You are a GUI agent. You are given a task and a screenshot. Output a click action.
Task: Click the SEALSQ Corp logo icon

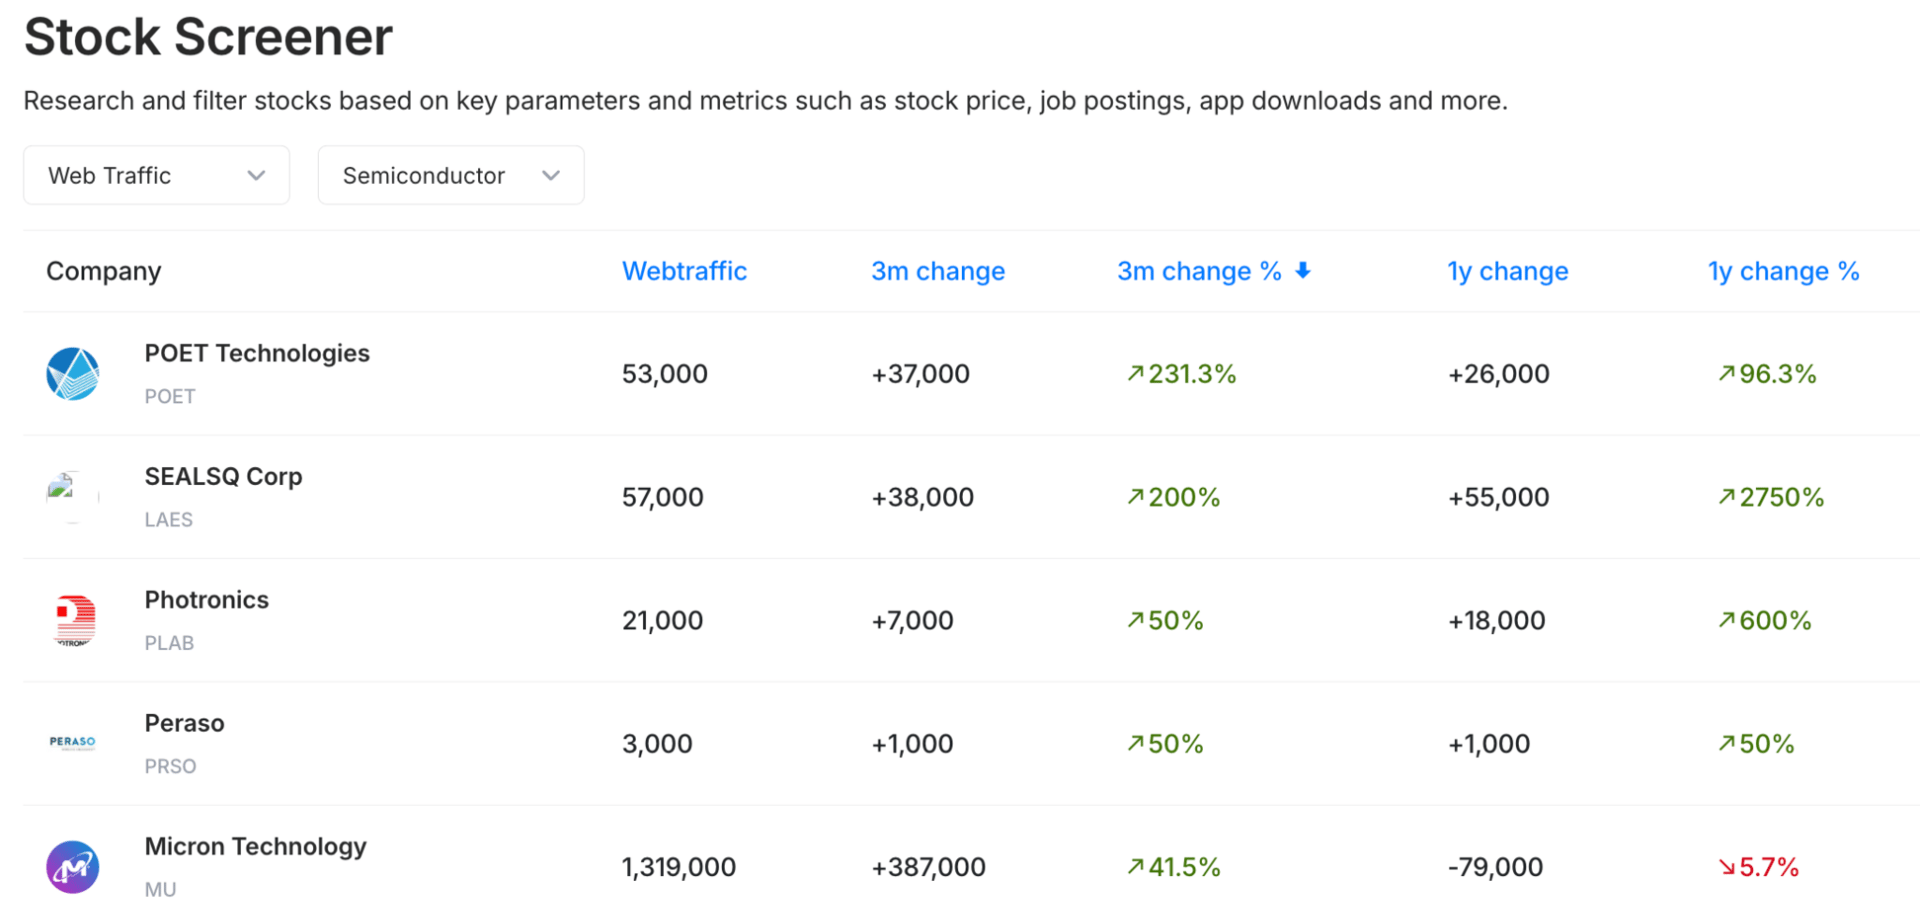pos(72,496)
